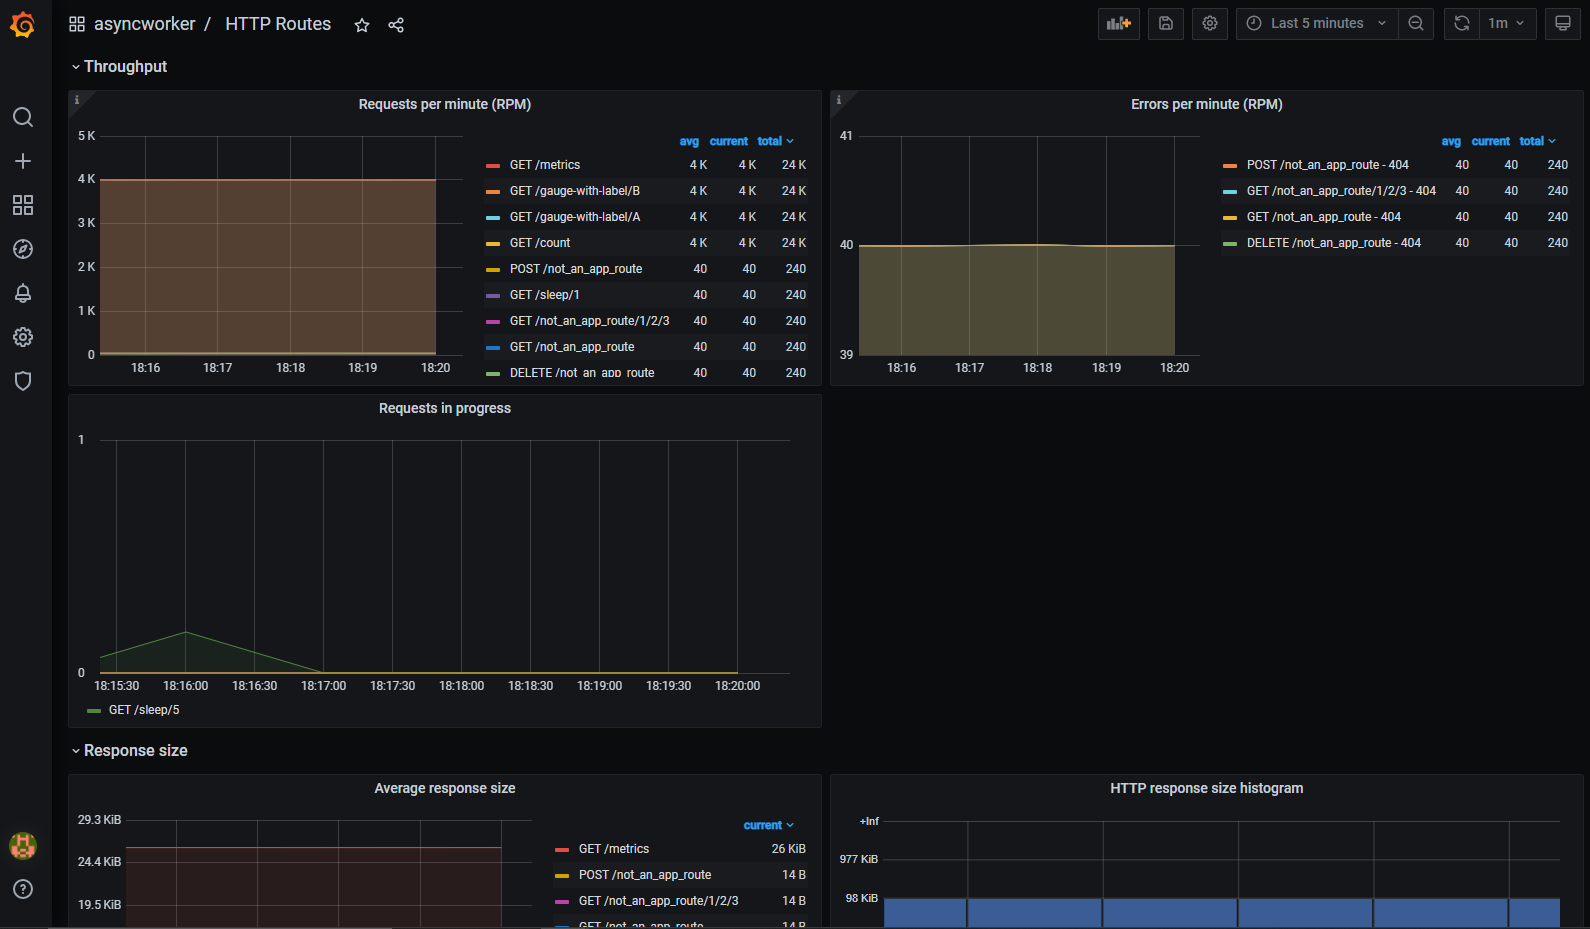Toggle GET /sleep/5 series visibility
Screen dimensions: 1590x929
[x=144, y=710]
